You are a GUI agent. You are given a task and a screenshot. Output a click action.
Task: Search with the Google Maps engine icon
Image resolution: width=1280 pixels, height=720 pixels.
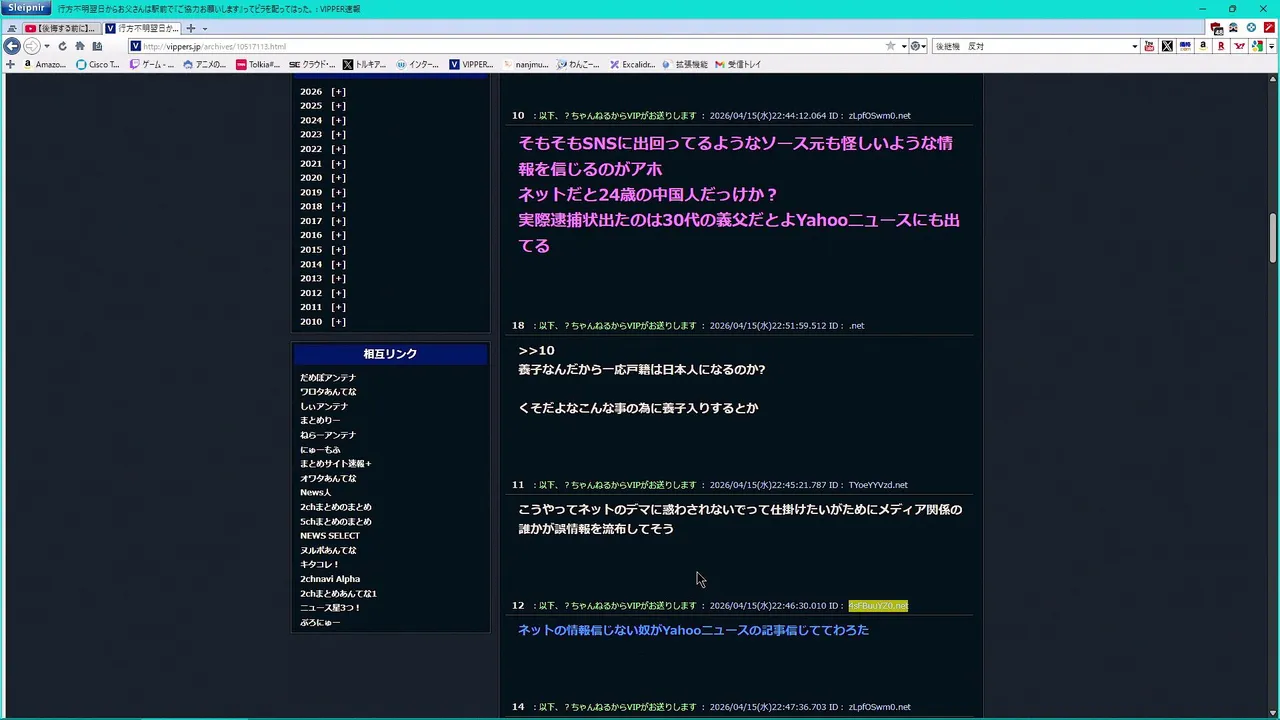pyautogui.click(x=1257, y=46)
